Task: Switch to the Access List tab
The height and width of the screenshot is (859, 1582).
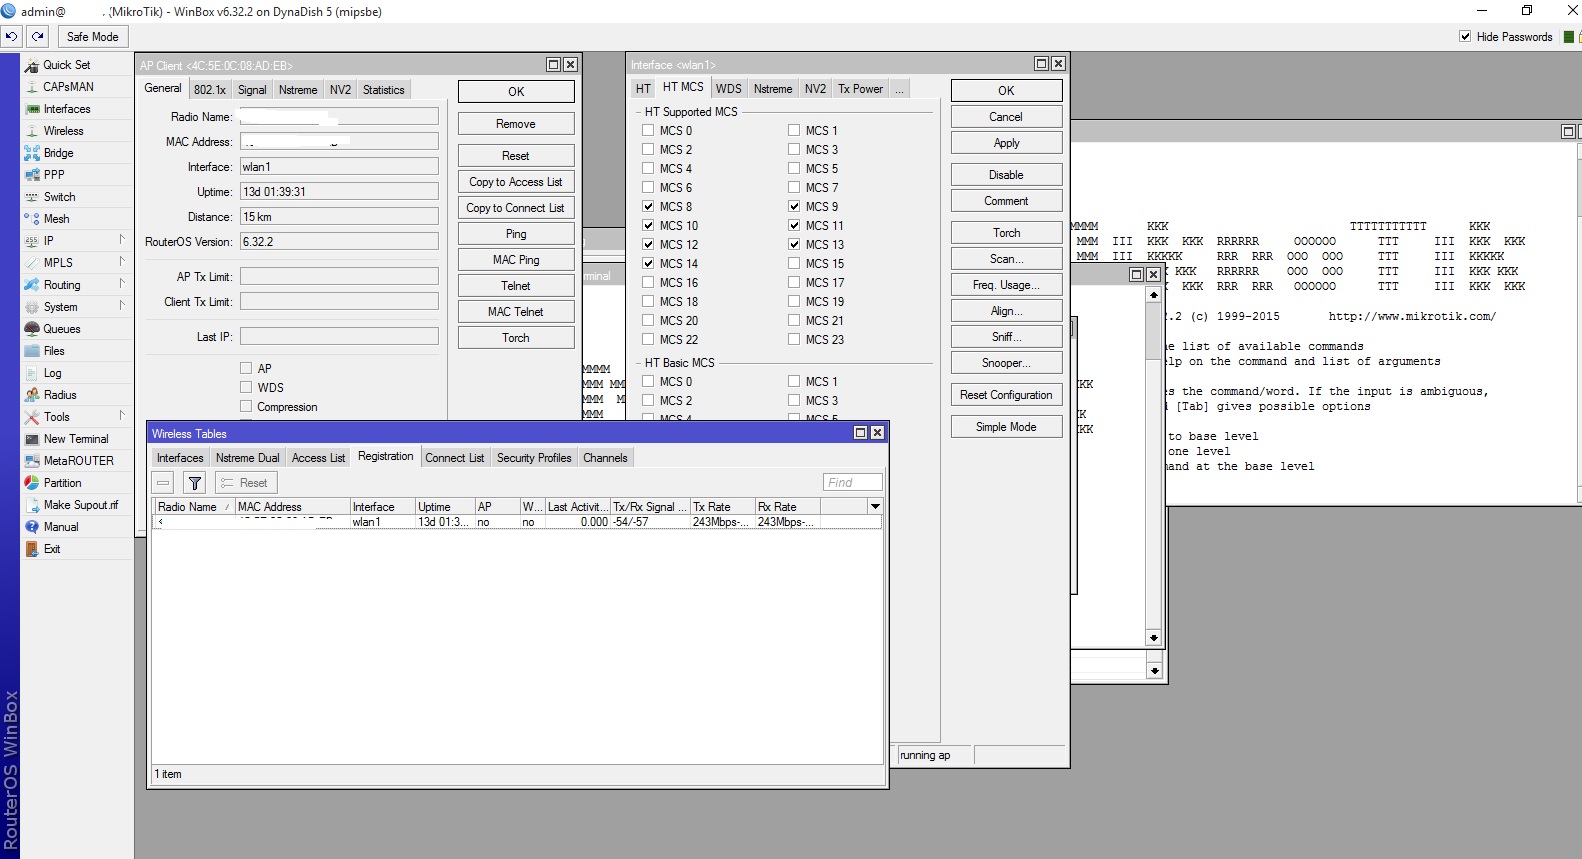Action: [318, 458]
